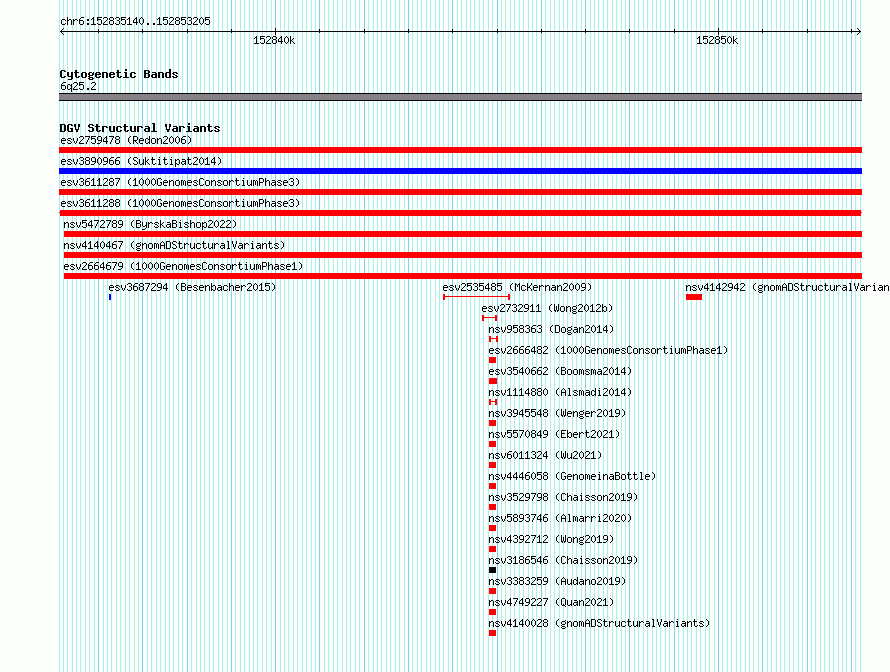Viewport: 890px width, 672px height.
Task: Click the 152850k ruler tick label
Action: [x=717, y=40]
